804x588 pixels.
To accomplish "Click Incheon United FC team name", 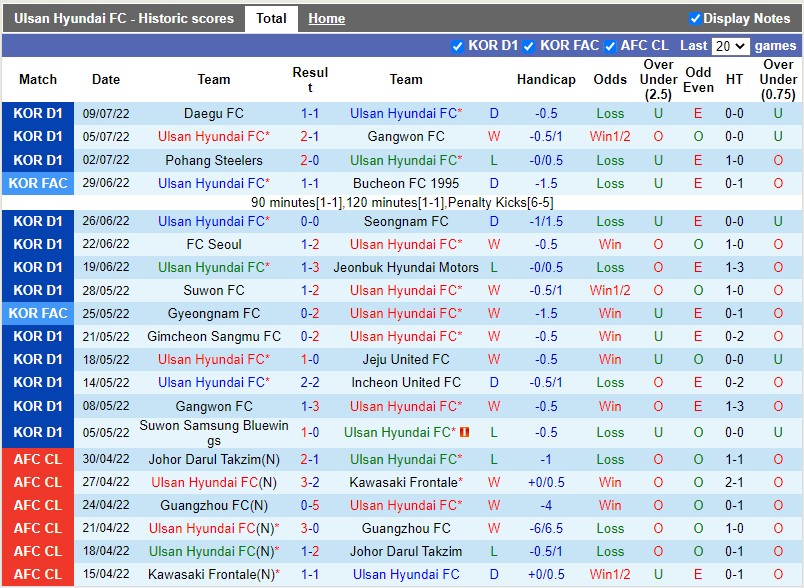I will 406,382.
